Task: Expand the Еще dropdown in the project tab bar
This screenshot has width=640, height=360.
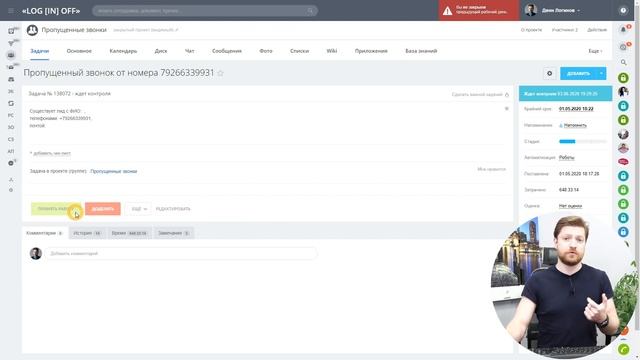Action: point(595,51)
